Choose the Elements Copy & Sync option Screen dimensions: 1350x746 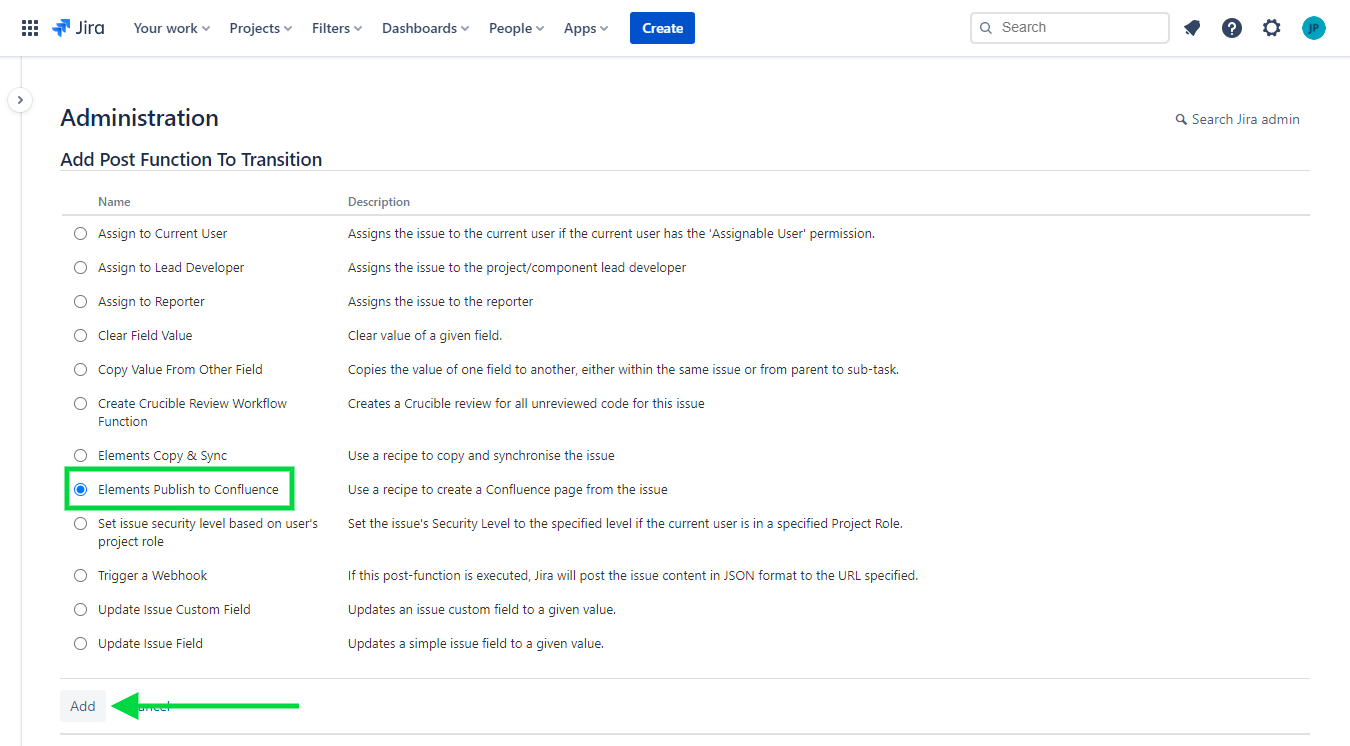point(81,456)
